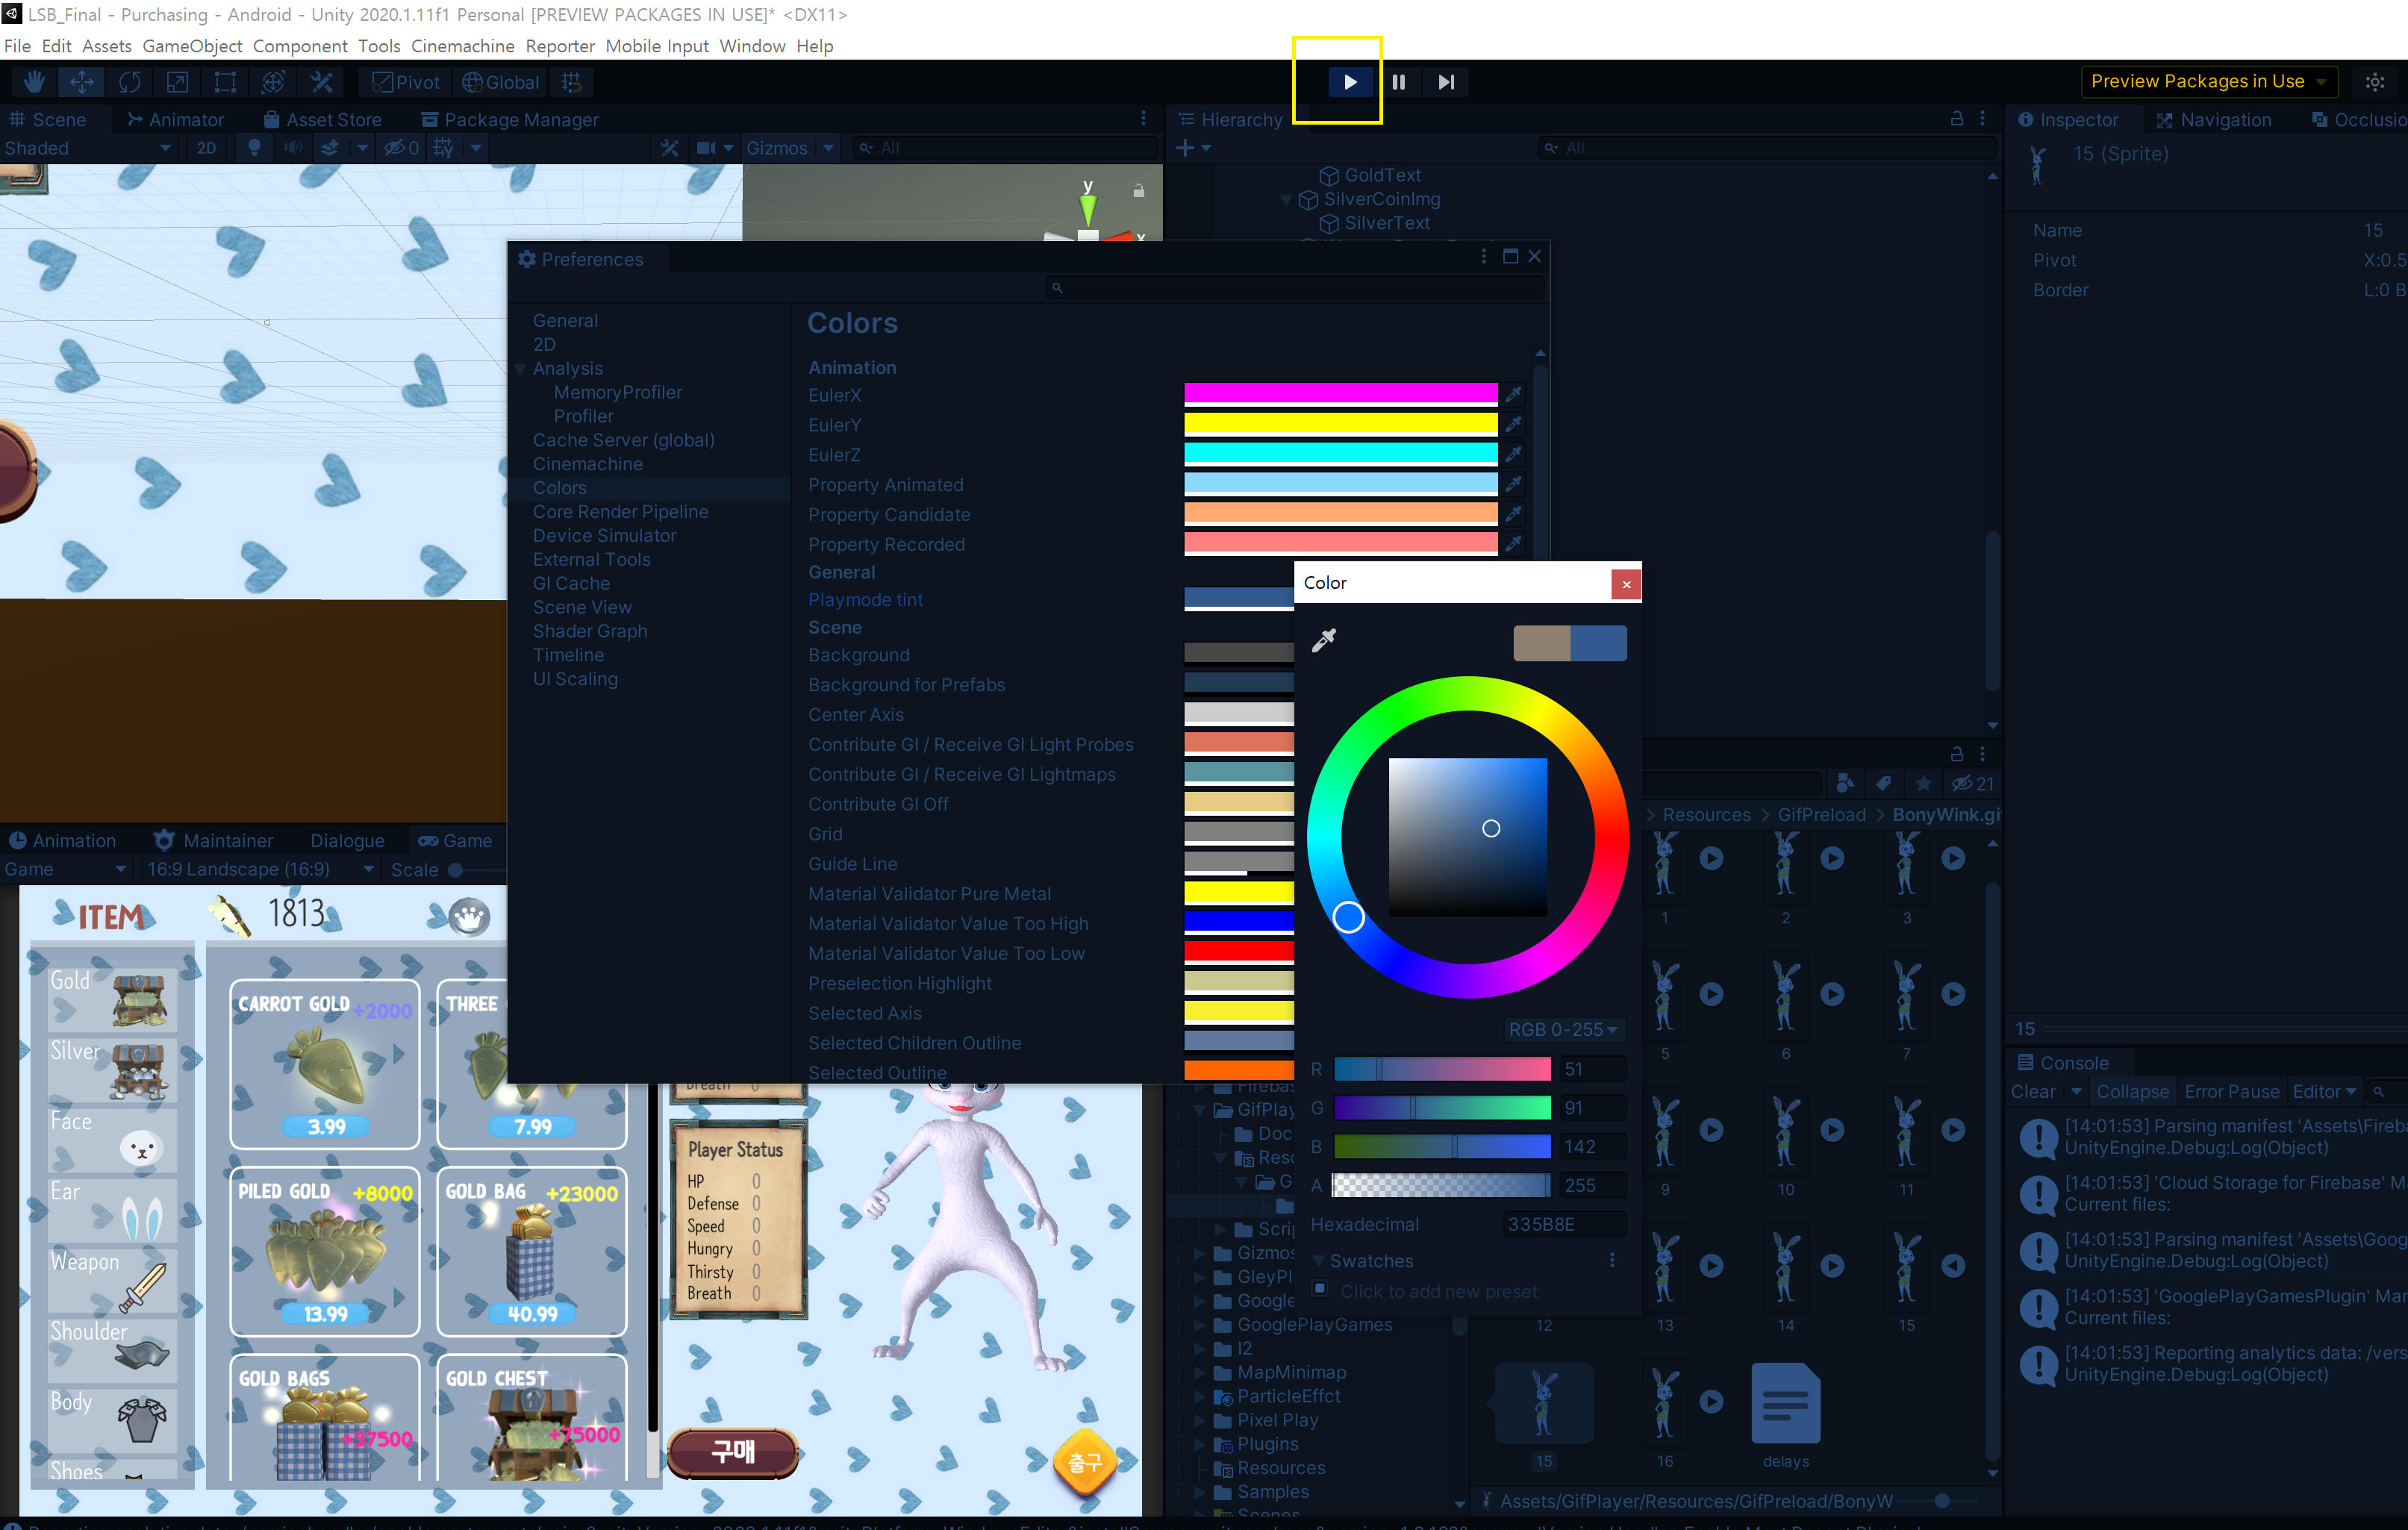This screenshot has height=1530, width=2408.
Task: Select the Rect transform tool
Action: pyautogui.click(x=225, y=82)
